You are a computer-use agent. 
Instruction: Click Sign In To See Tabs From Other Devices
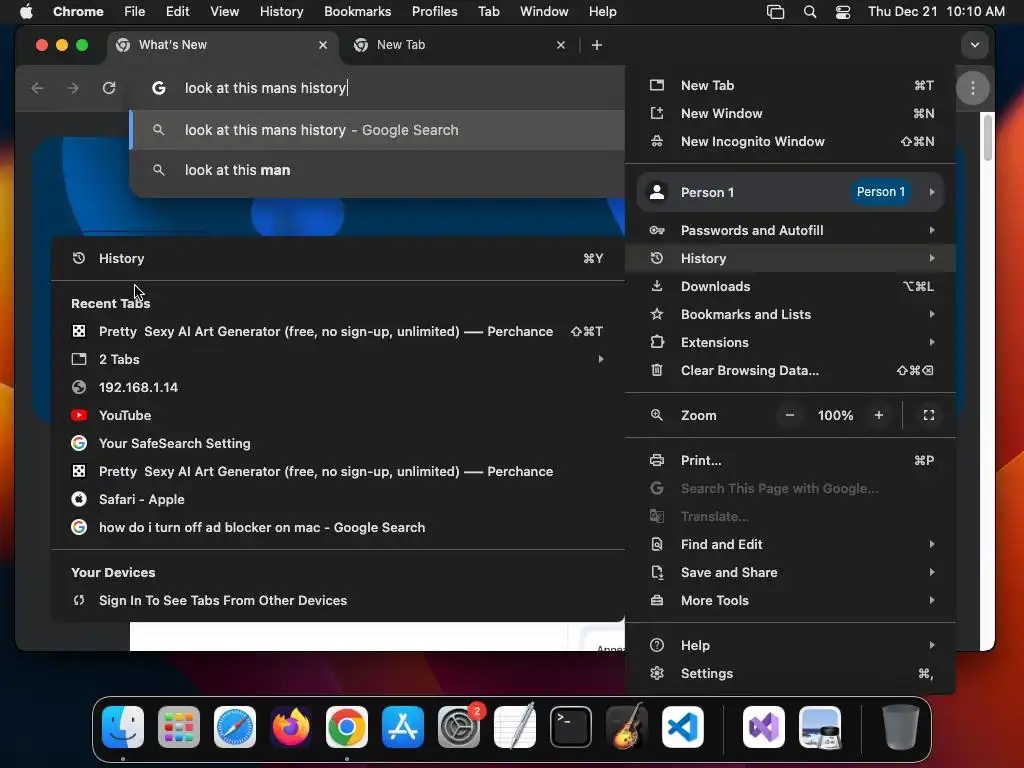pyautogui.click(x=338, y=601)
